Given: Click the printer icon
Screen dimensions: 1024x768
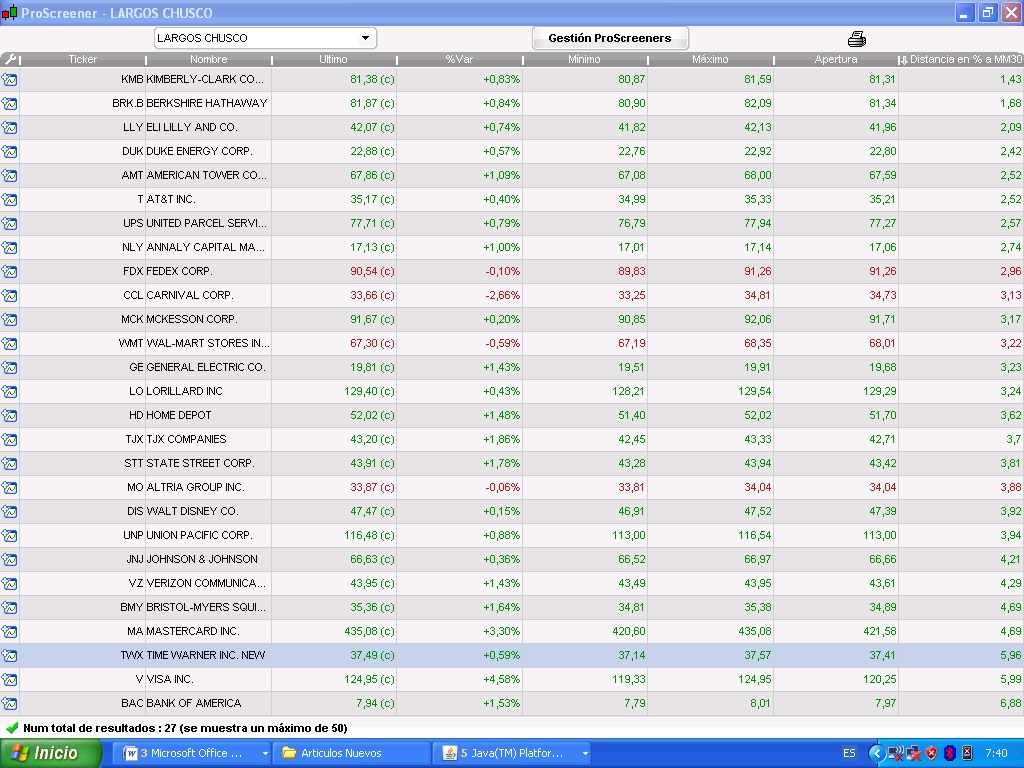Looking at the screenshot, I should click(x=857, y=39).
